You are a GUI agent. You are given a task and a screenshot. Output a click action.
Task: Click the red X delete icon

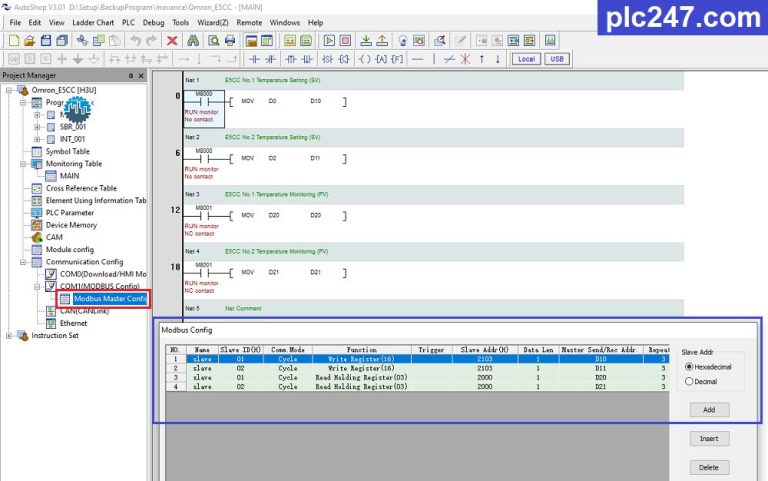point(172,41)
